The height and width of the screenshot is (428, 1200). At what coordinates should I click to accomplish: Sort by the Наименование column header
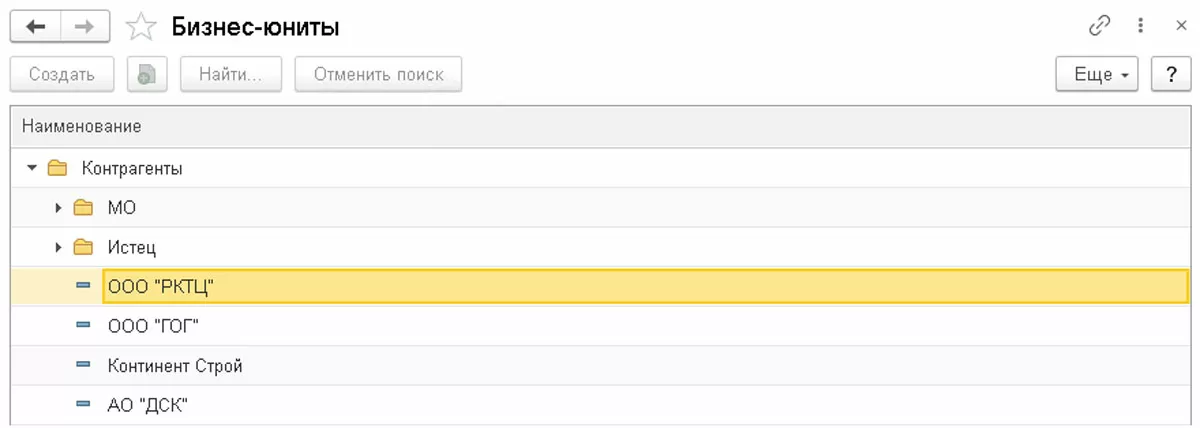coord(82,126)
